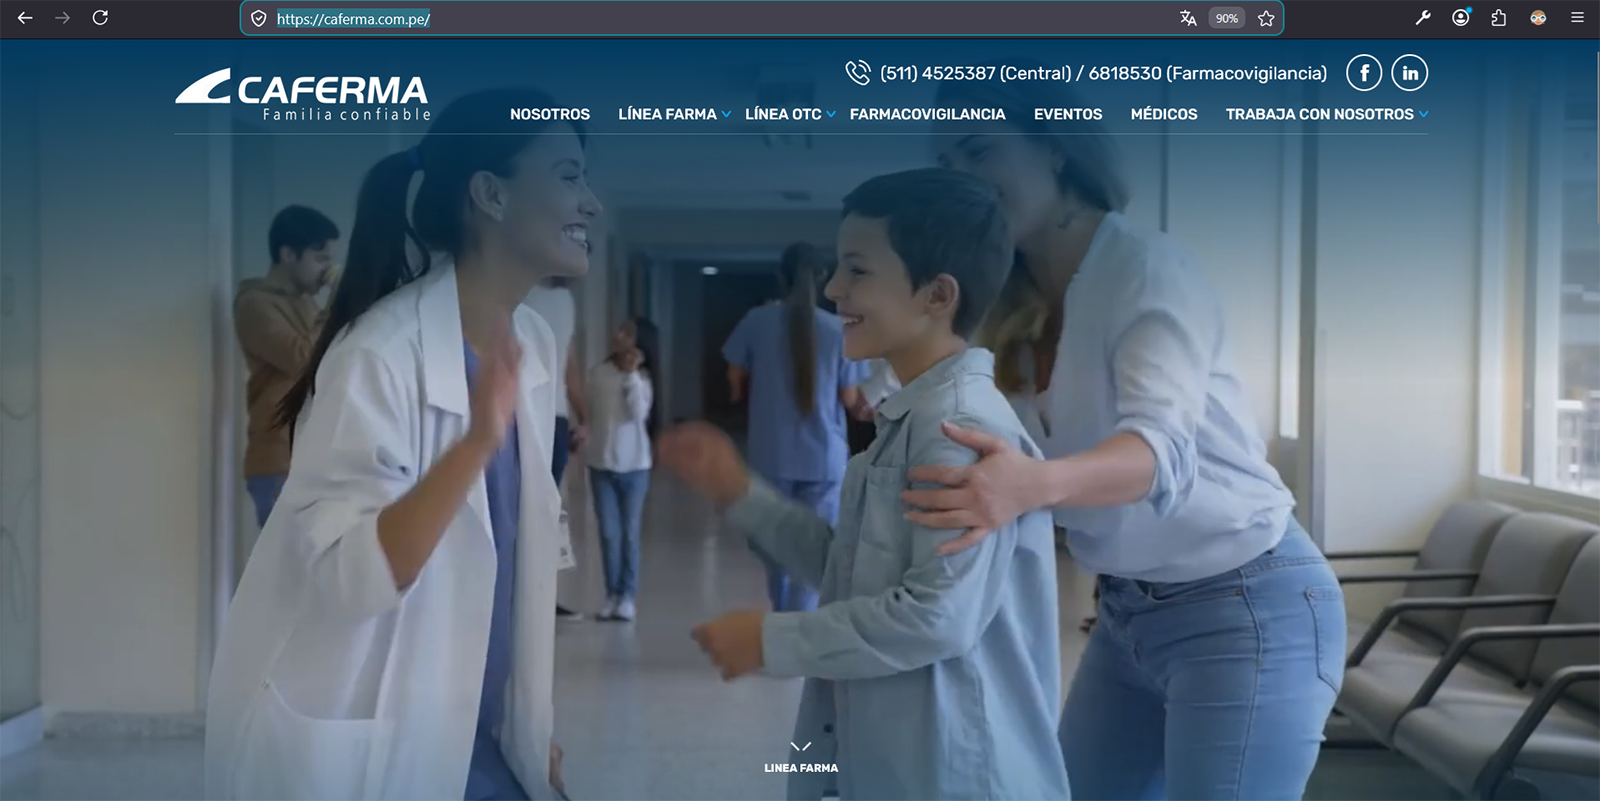Click the browser forward arrow
Viewport: 1600px width, 801px height.
[62, 18]
